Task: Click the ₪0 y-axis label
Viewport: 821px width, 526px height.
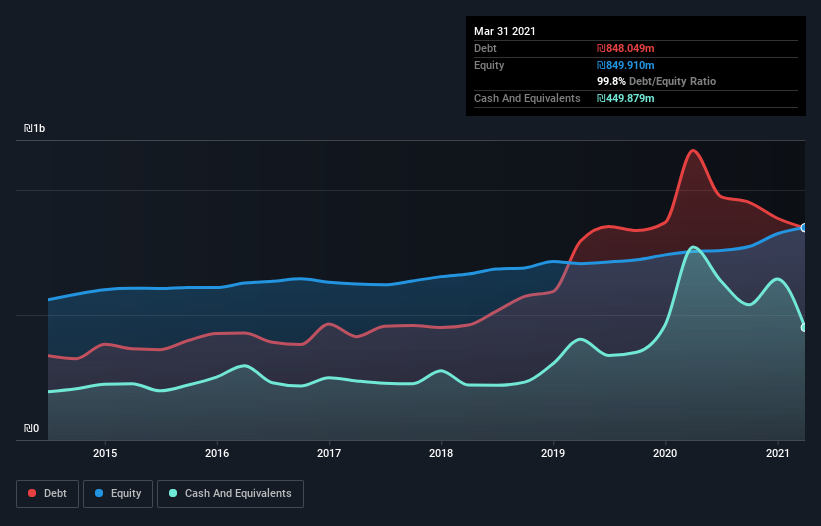Action: (x=31, y=428)
